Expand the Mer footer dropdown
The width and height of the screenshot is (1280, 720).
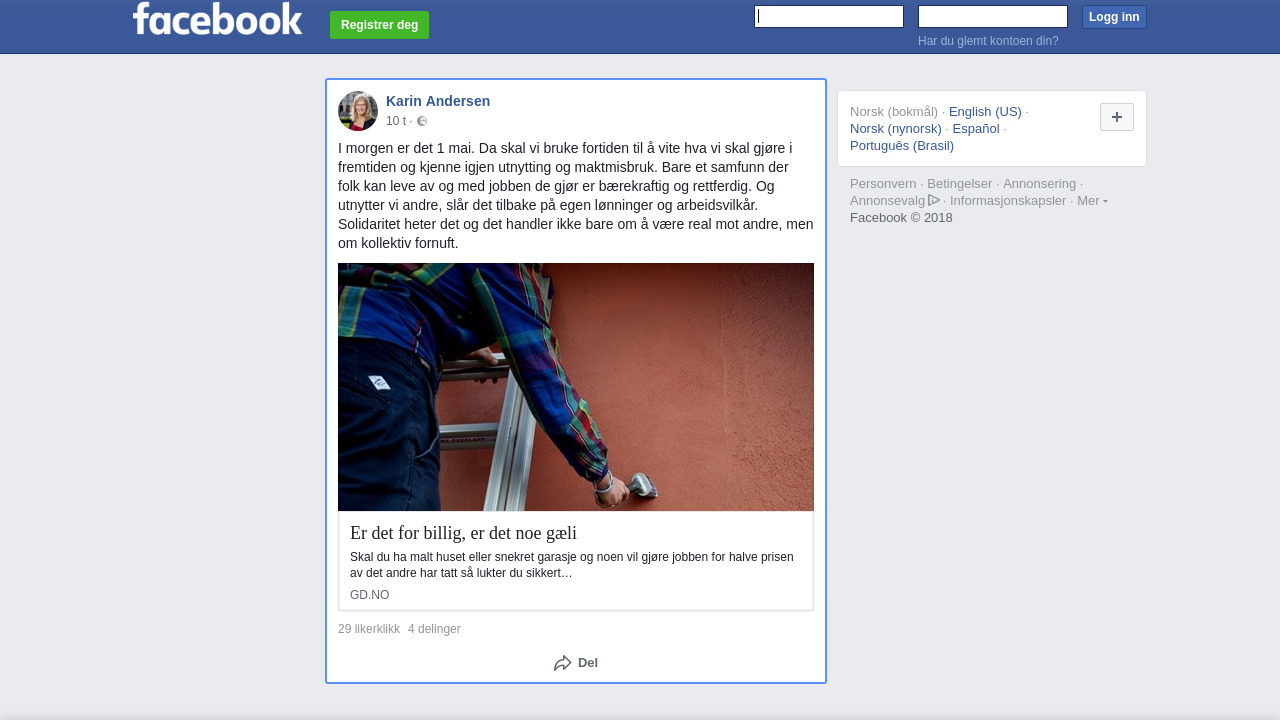coord(1092,200)
